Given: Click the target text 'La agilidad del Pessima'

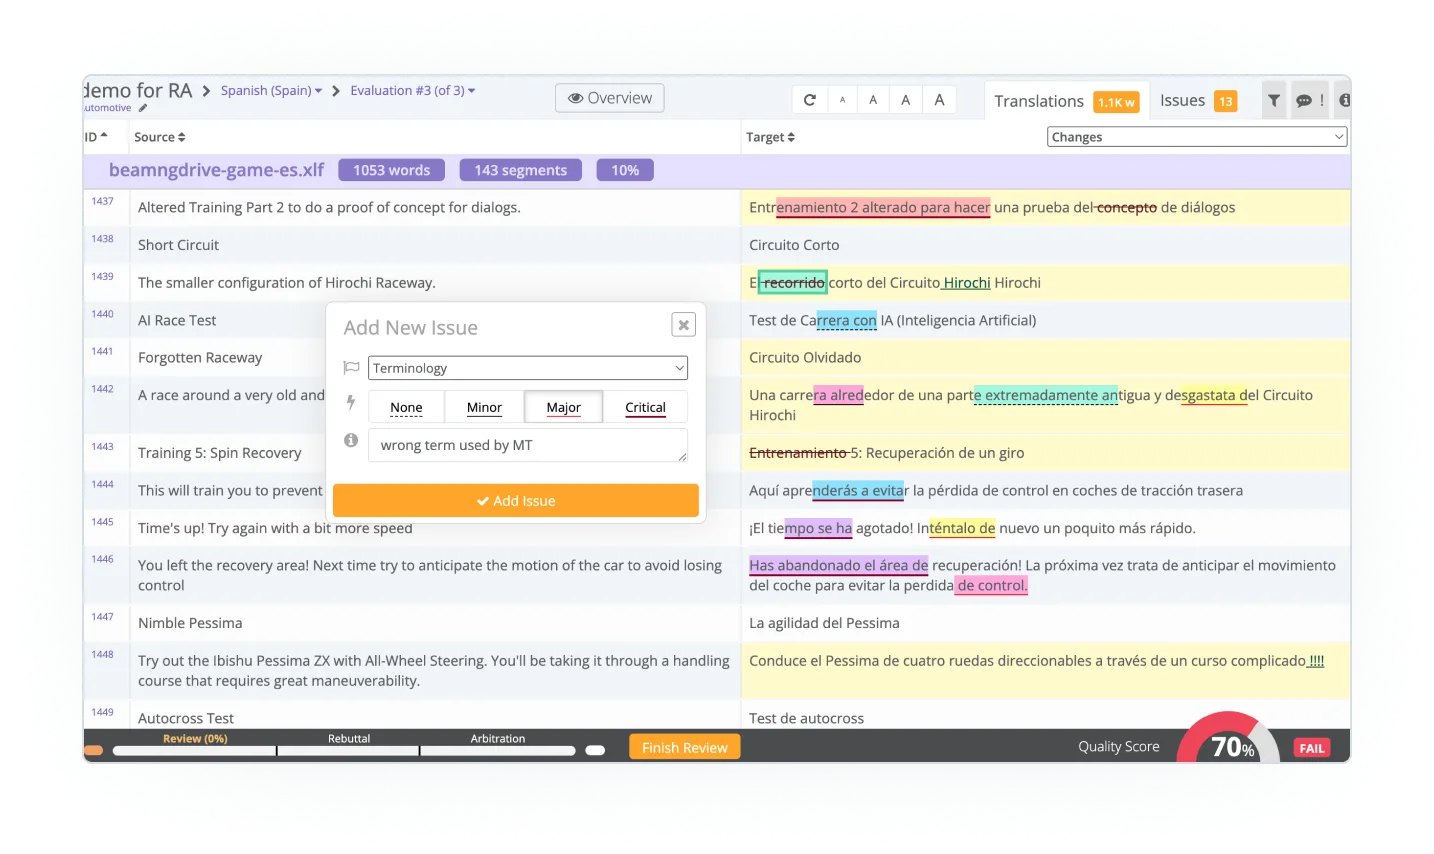Looking at the screenshot, I should [x=824, y=623].
